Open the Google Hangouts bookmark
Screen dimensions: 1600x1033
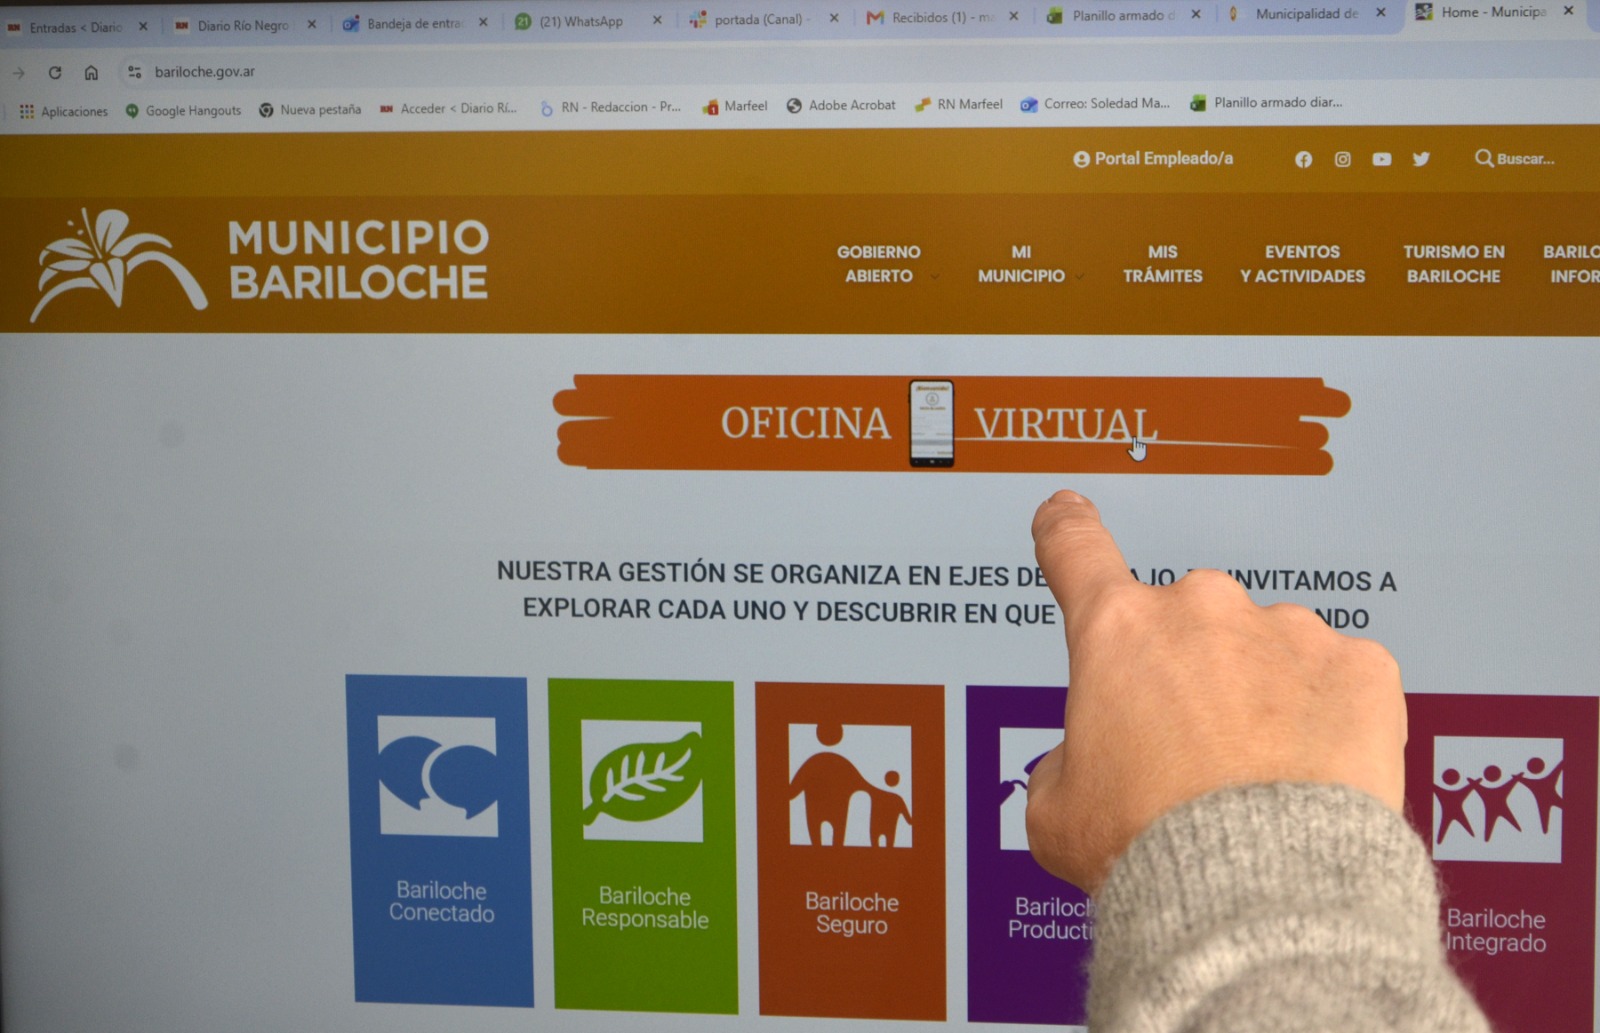coord(183,110)
